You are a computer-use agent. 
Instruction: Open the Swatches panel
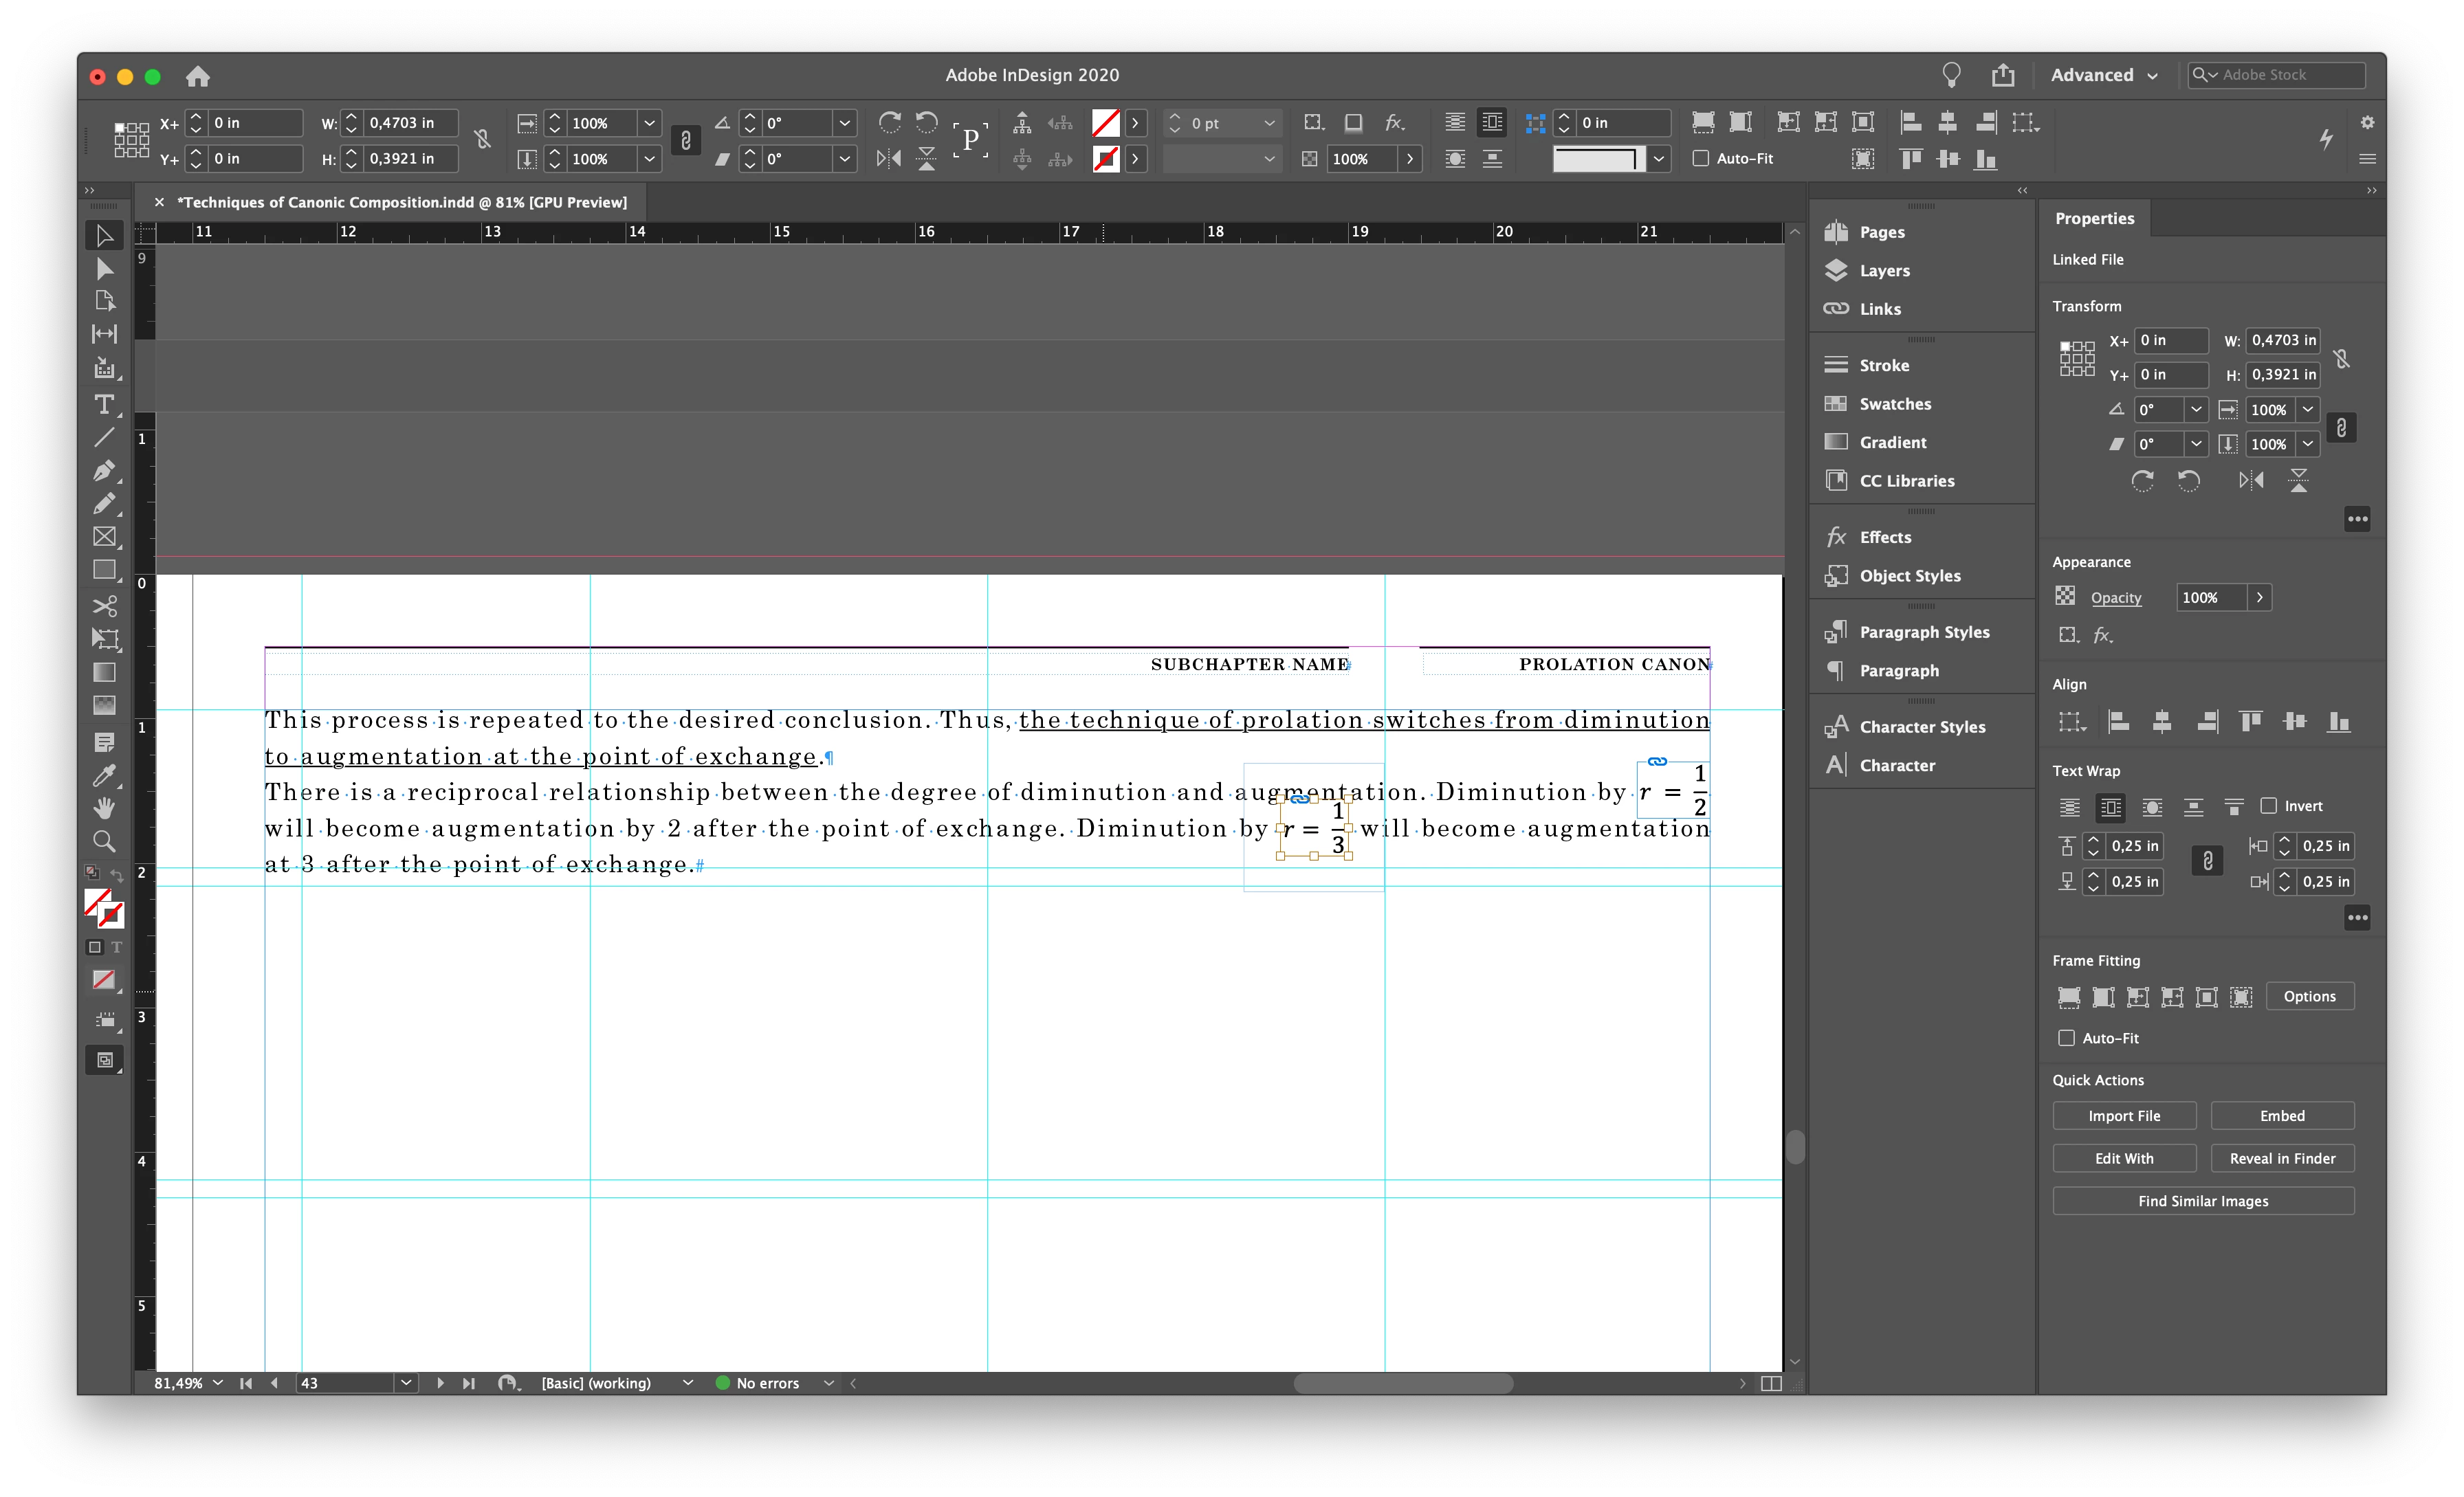[1894, 404]
